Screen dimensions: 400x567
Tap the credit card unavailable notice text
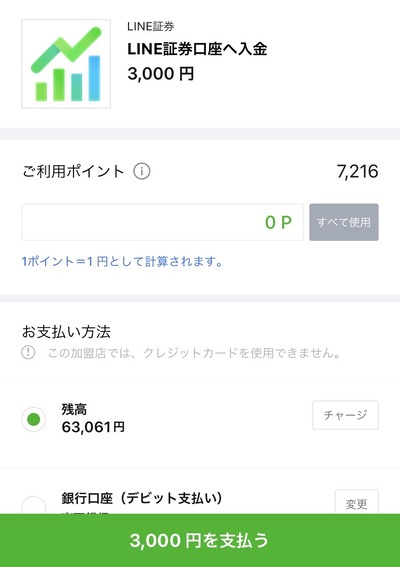click(195, 353)
